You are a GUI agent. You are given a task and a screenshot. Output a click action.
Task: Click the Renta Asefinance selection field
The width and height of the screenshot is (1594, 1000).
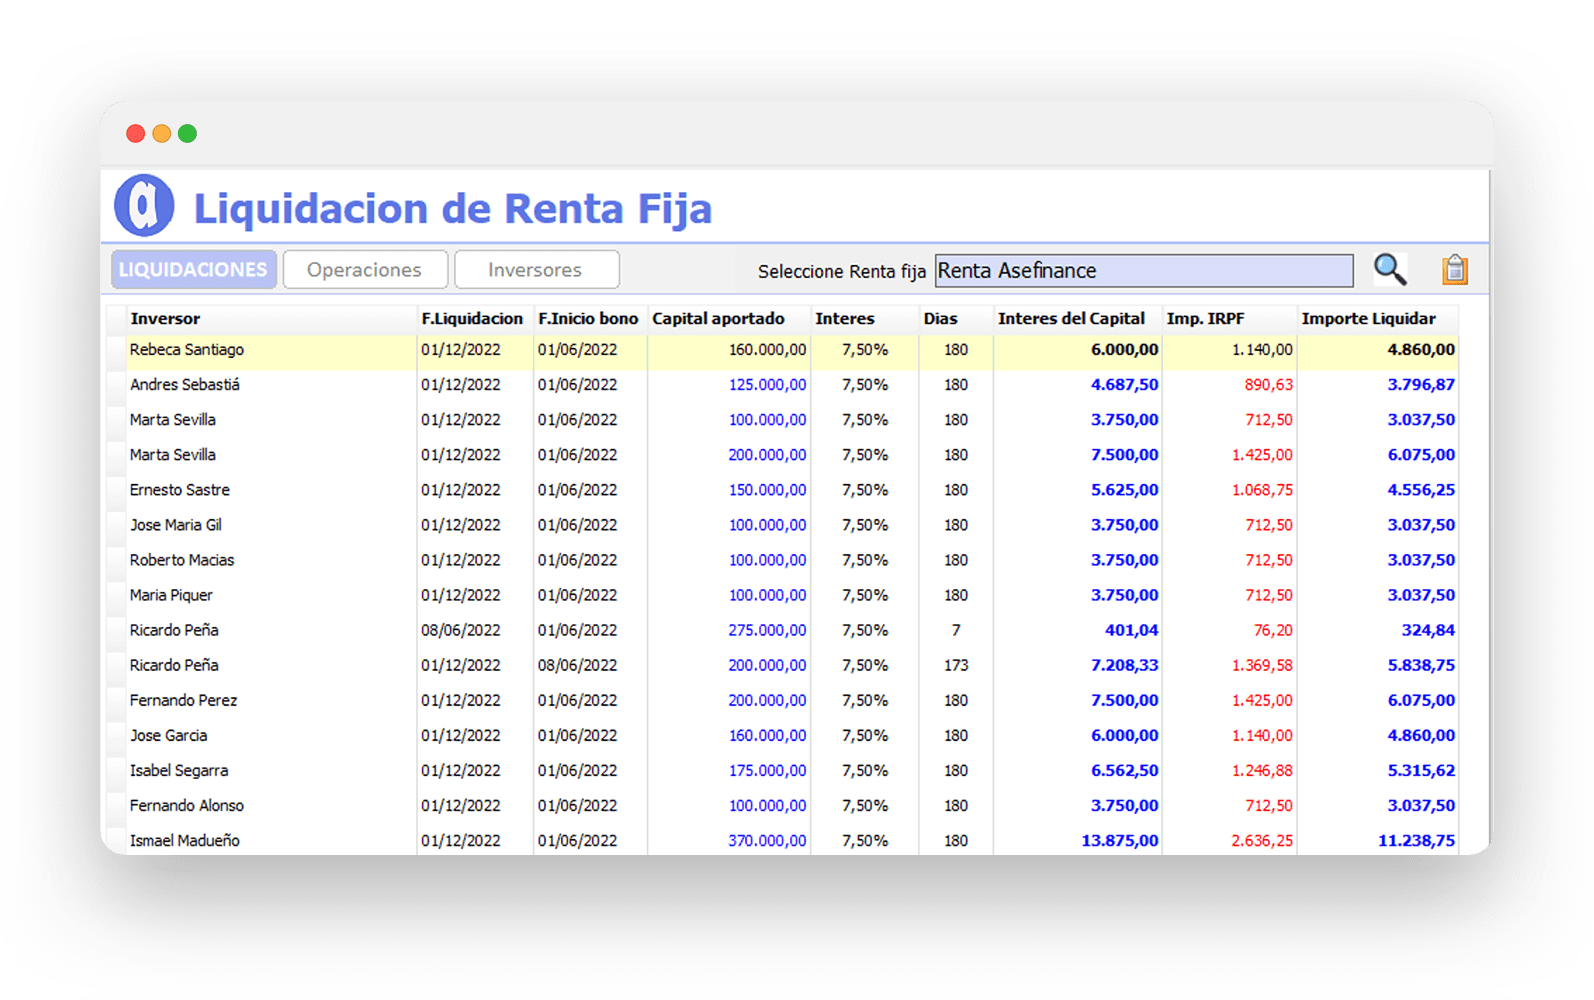1143,271
